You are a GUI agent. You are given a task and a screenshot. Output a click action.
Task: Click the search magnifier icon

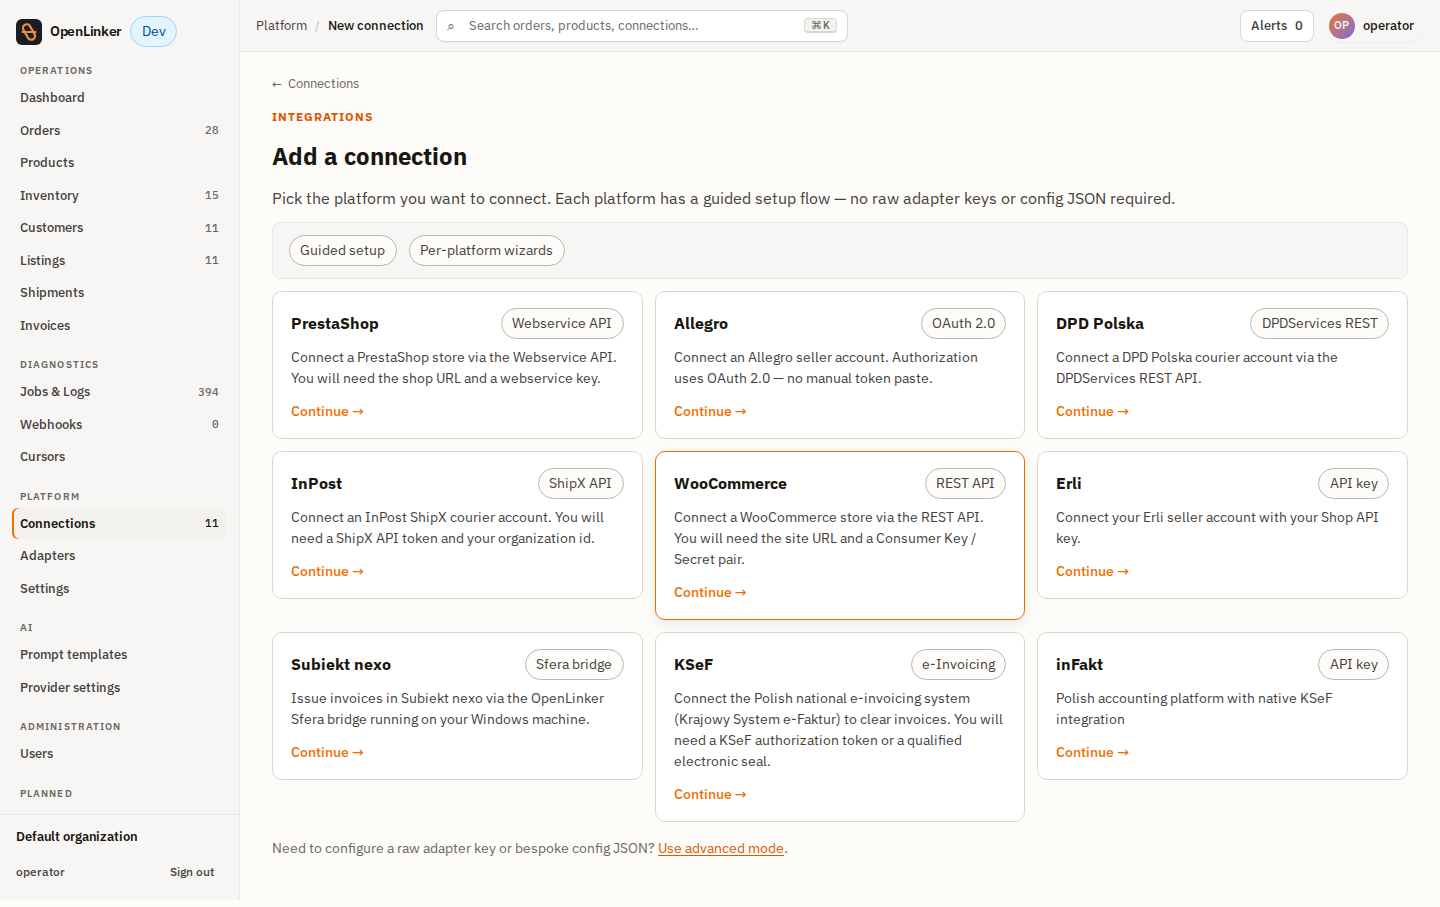click(451, 26)
